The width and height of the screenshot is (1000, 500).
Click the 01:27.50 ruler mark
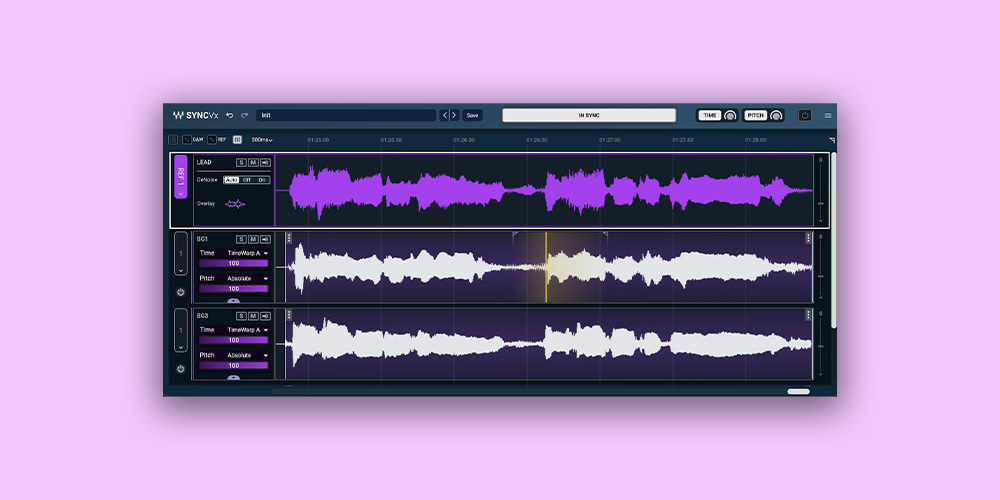click(682, 140)
